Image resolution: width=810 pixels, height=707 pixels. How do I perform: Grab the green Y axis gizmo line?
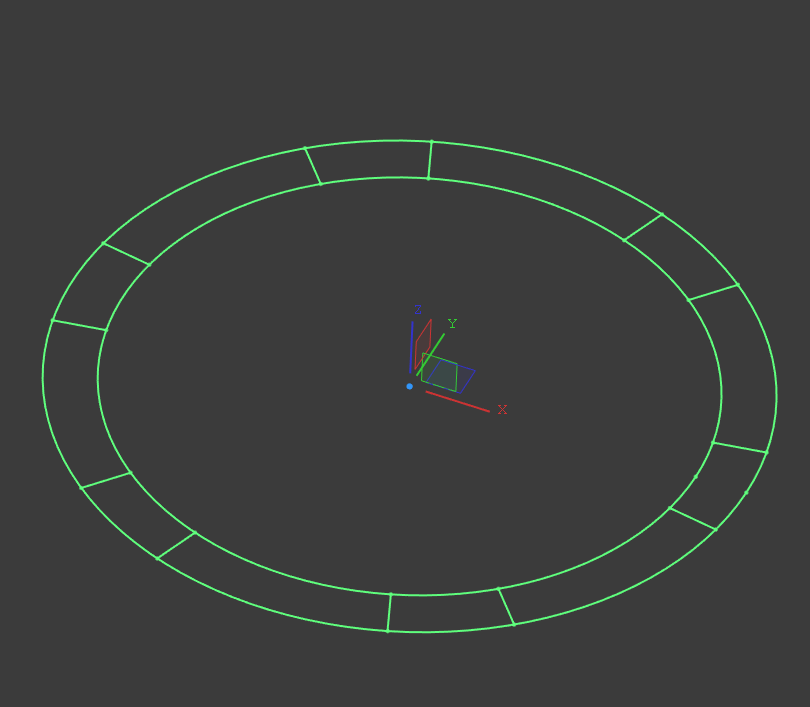click(x=430, y=354)
